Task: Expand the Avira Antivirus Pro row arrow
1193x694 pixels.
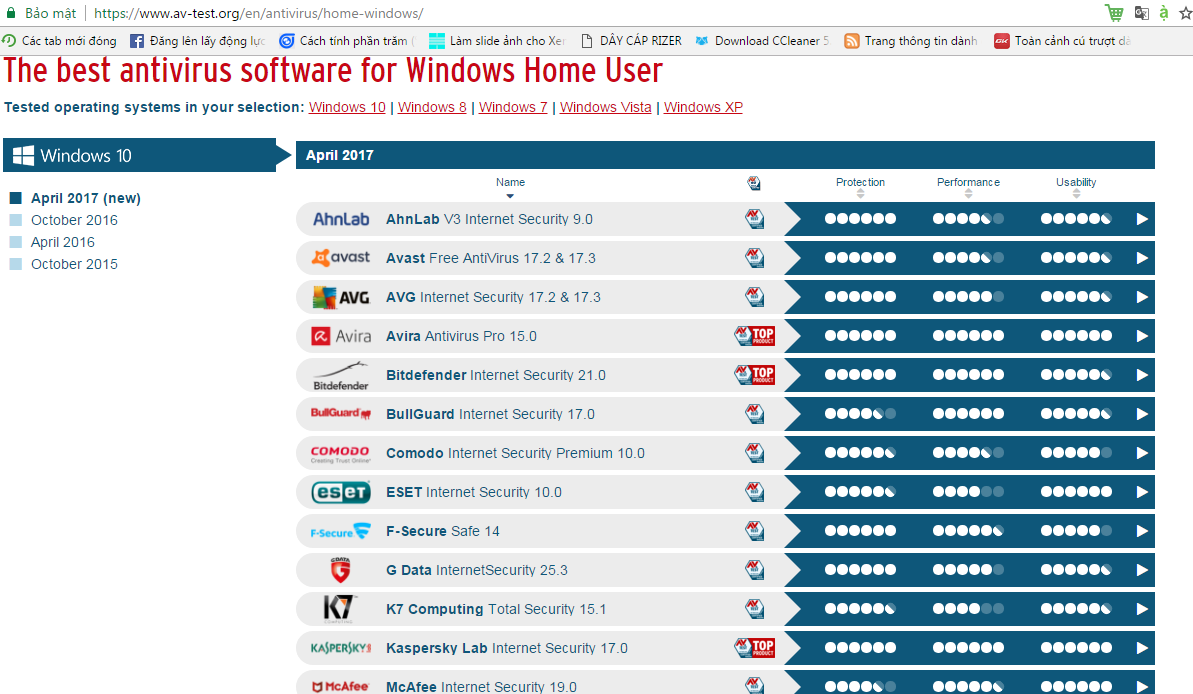Action: tap(1142, 336)
